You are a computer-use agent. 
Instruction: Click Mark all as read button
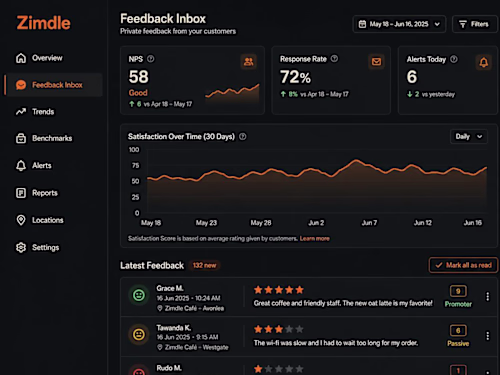[463, 265]
